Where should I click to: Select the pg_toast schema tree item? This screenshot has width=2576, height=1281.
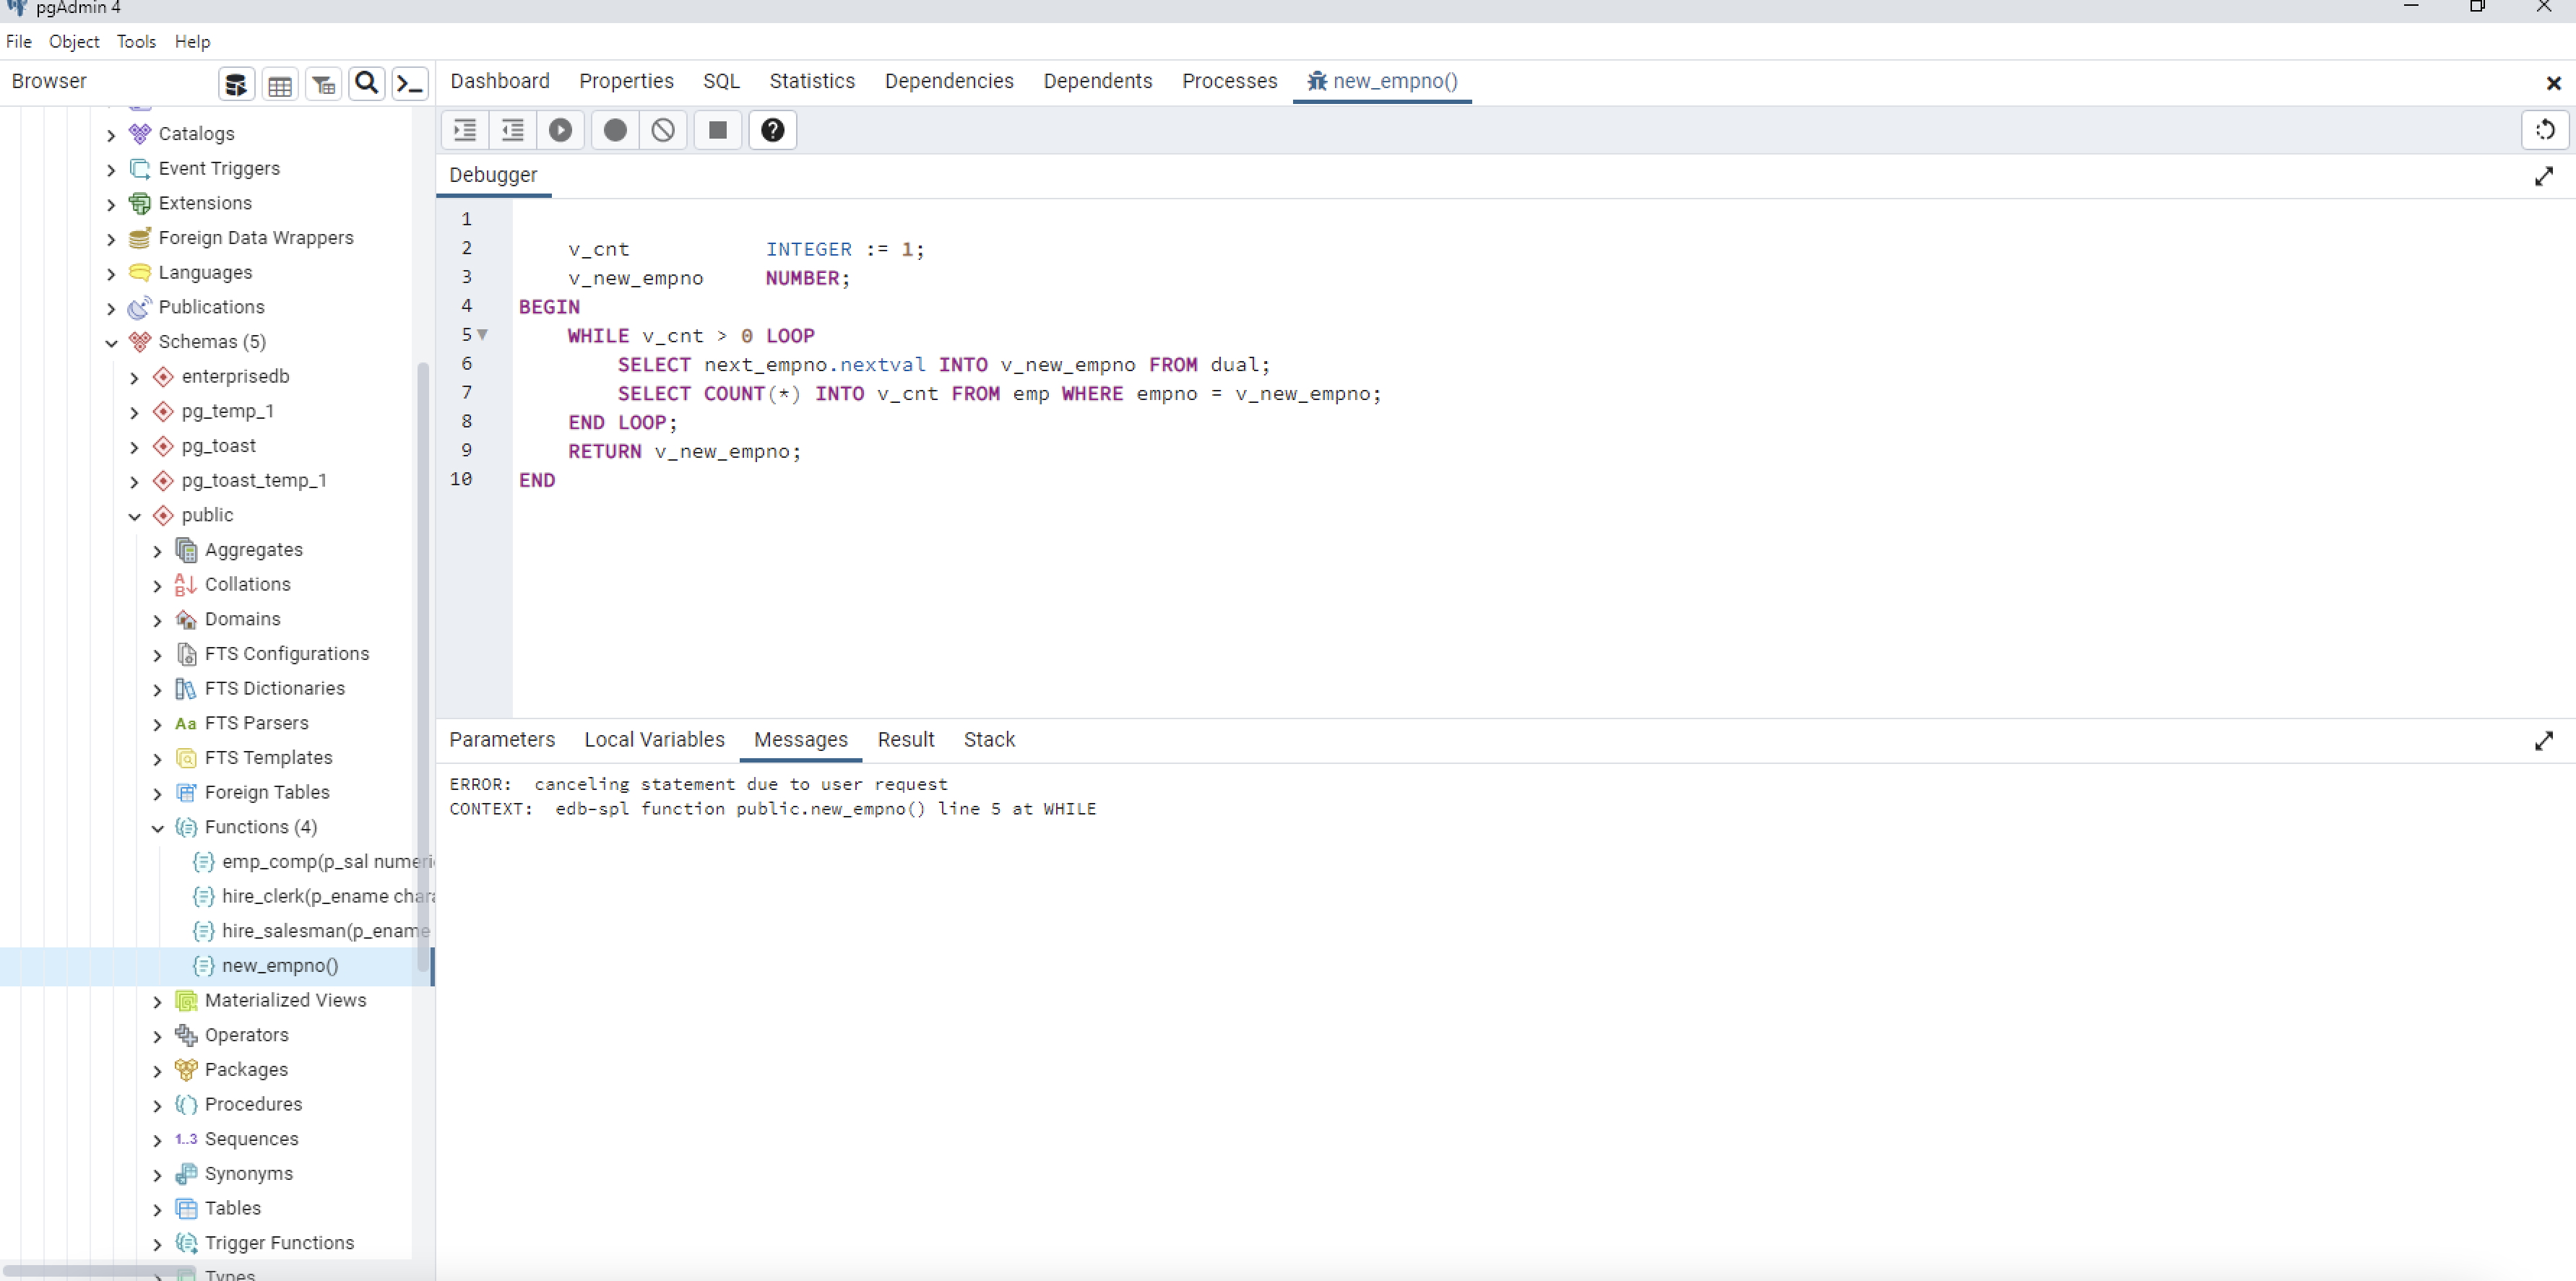point(218,446)
